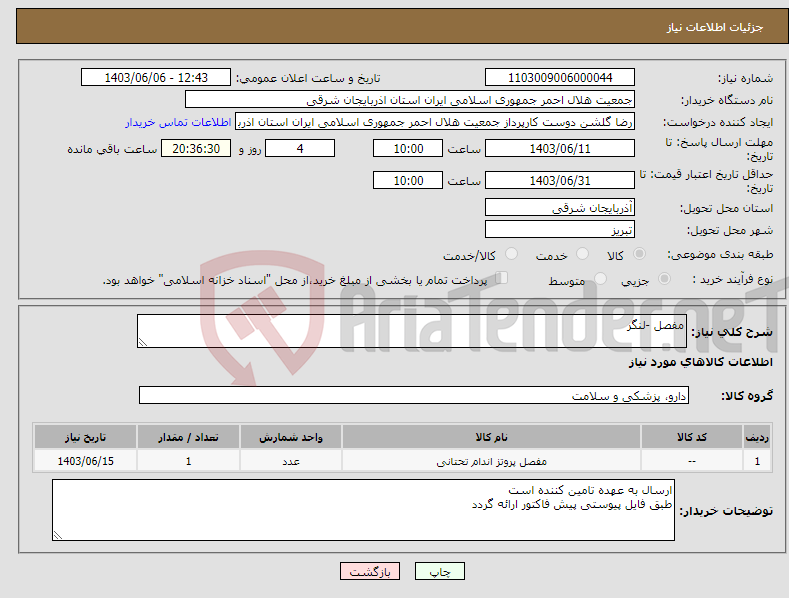Click the unit cell عدد

[x=291, y=461]
